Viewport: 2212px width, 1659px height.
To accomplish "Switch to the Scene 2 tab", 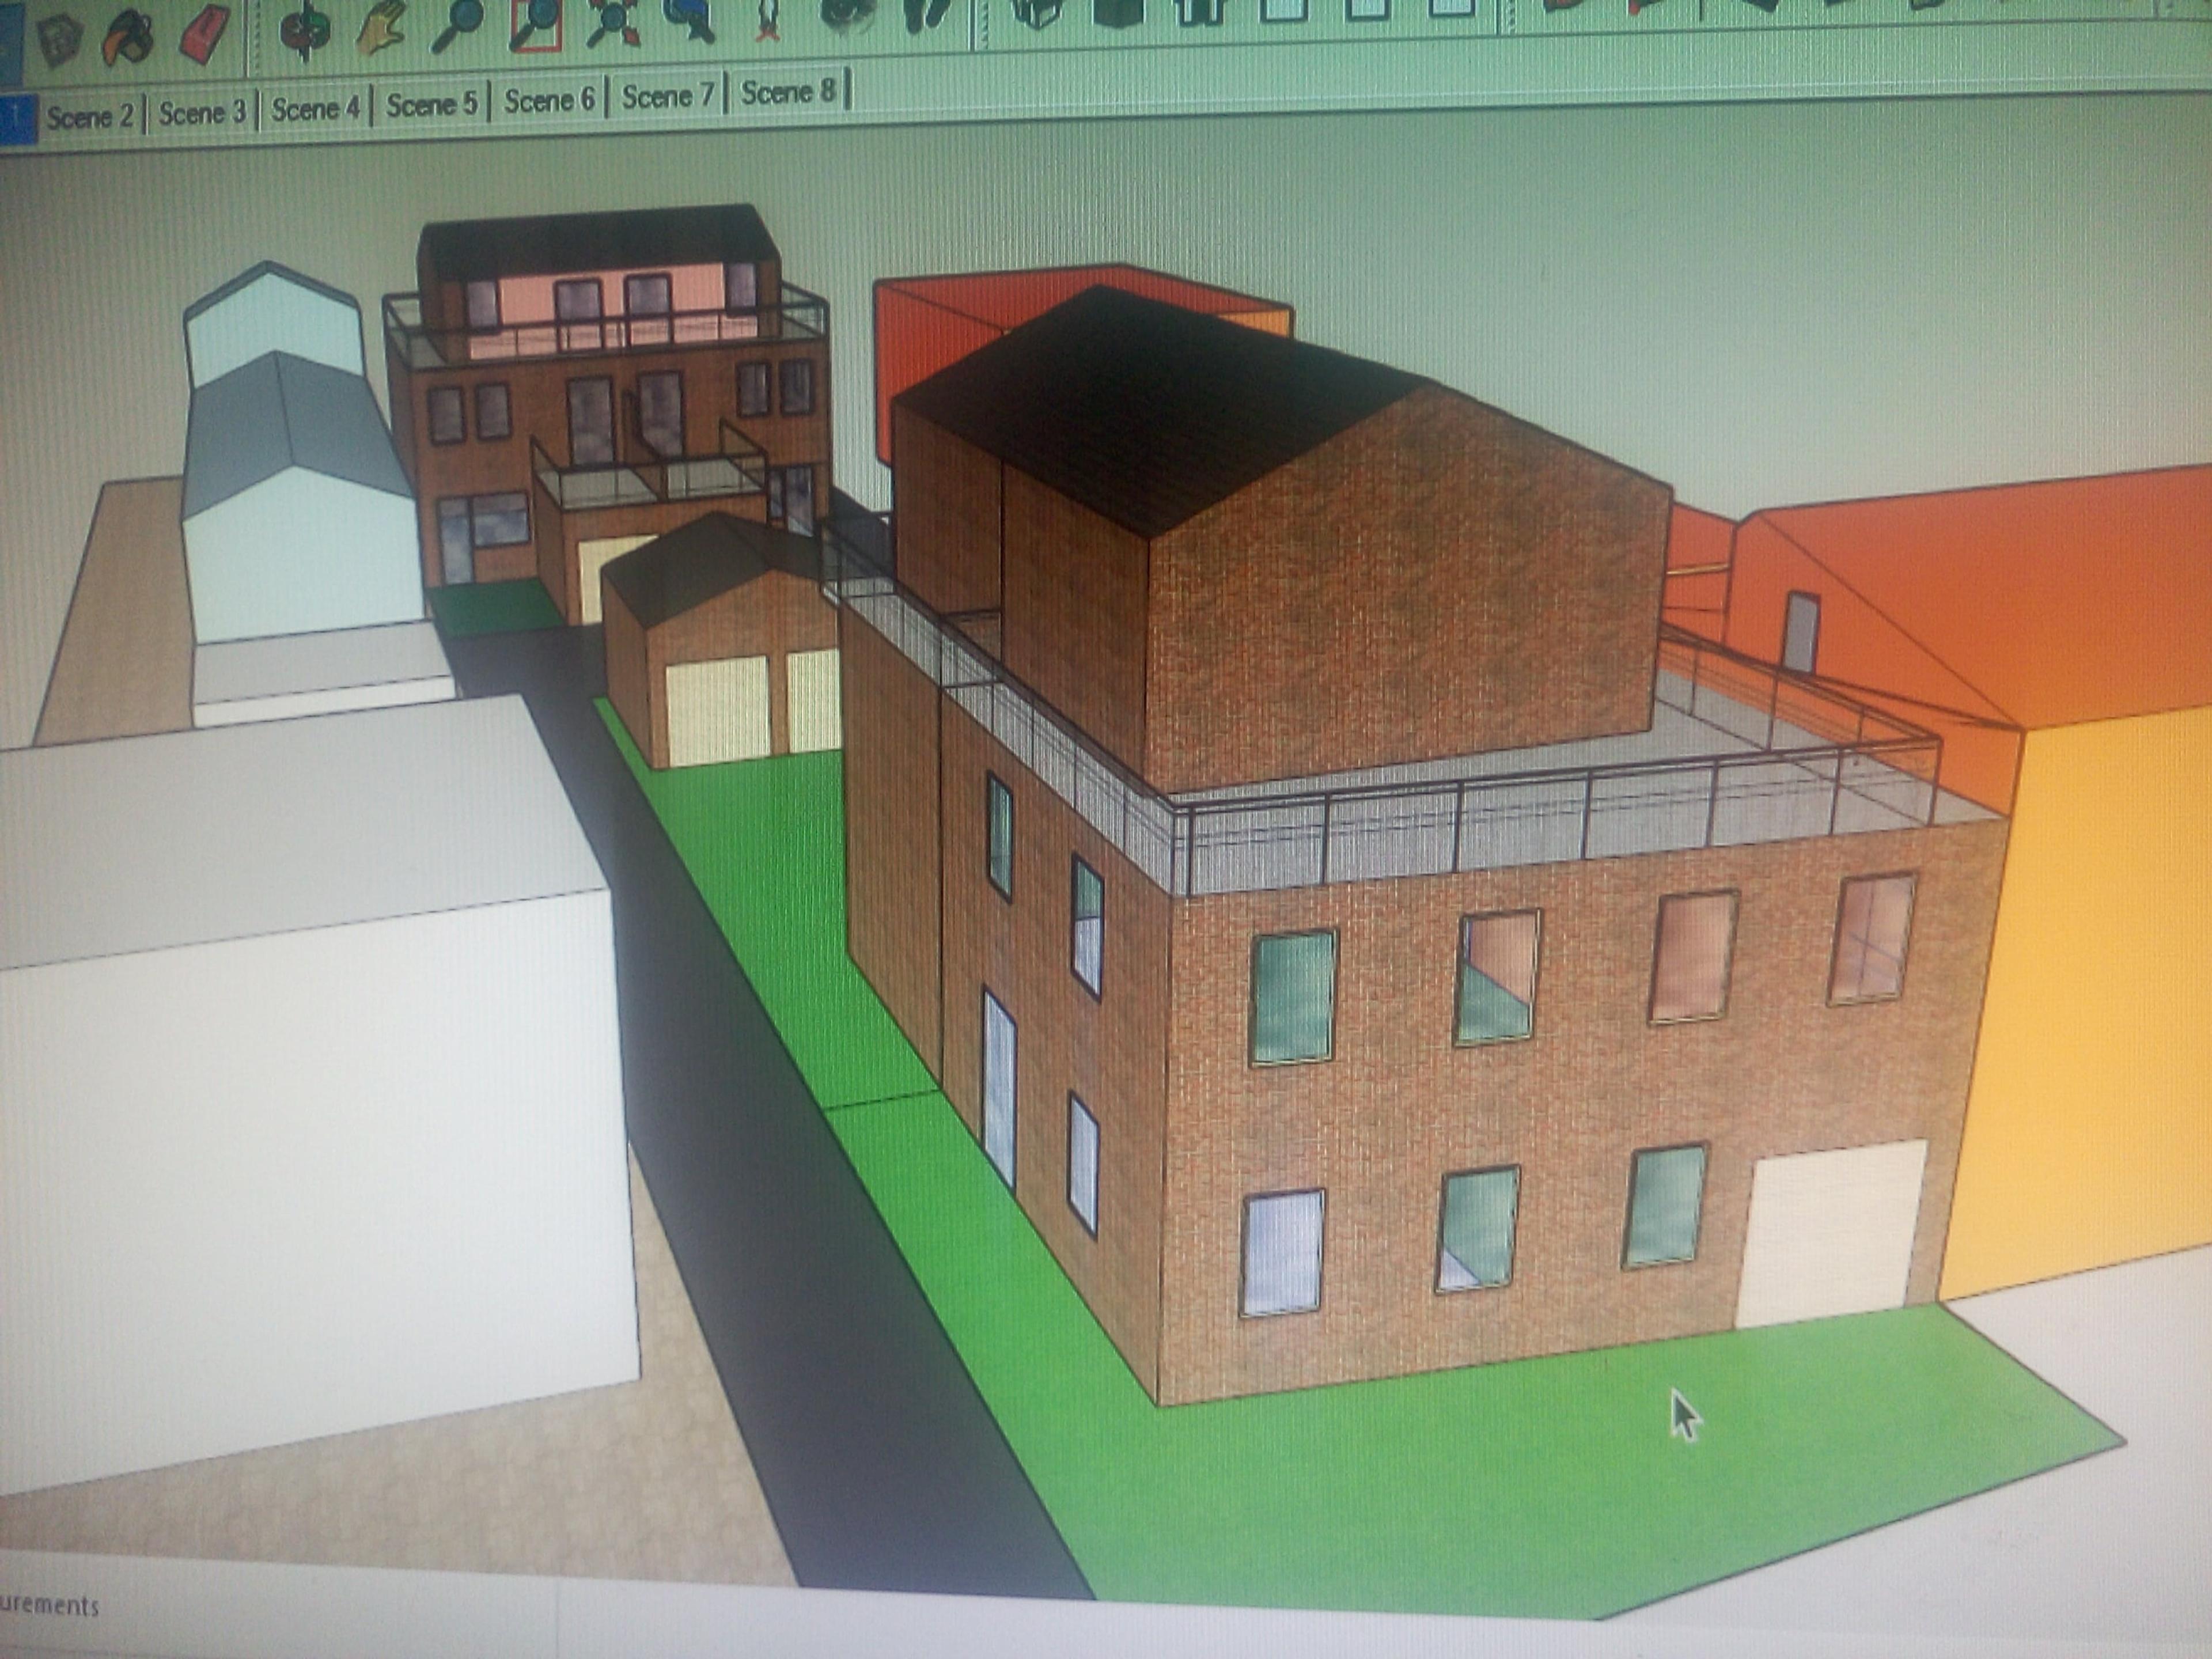I will (x=89, y=116).
